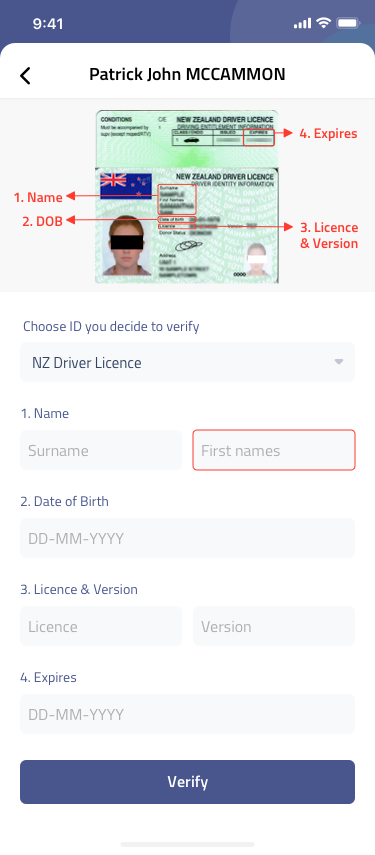Open the NZ Driver Licence dropdown
This screenshot has width=375, height=855.
pos(188,362)
